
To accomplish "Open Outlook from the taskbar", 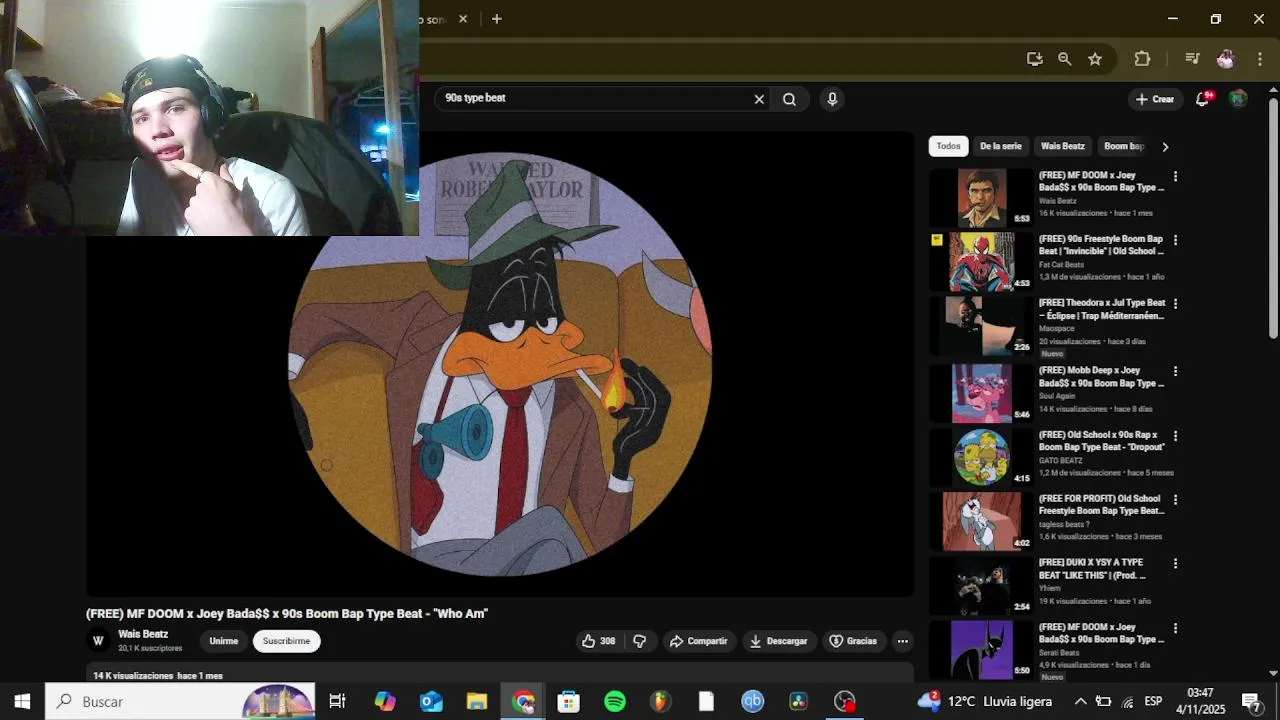I will 431,701.
